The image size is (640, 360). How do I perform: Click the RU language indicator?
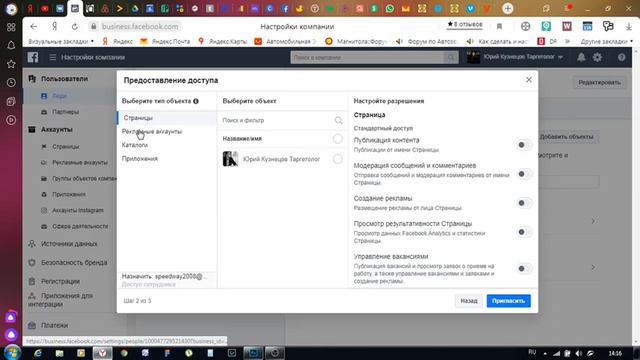pyautogui.click(x=532, y=352)
